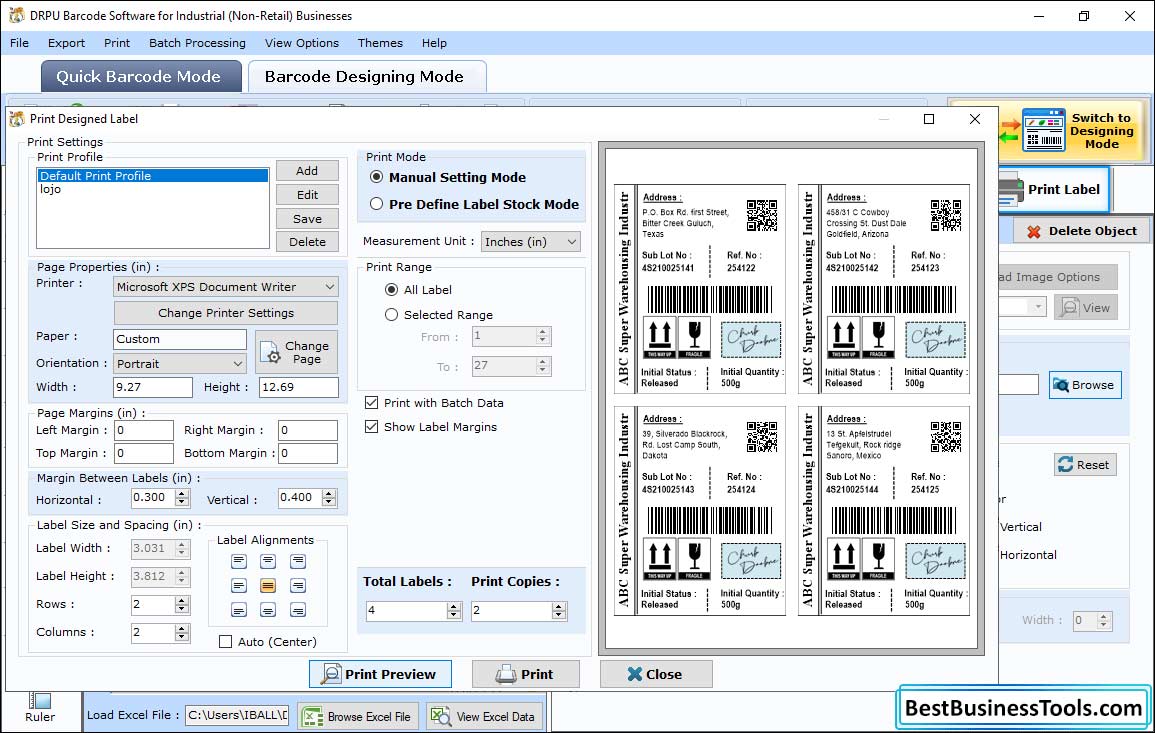Image resolution: width=1155 pixels, height=733 pixels.
Task: Click Switch to Designing Mode icon
Action: [1043, 130]
